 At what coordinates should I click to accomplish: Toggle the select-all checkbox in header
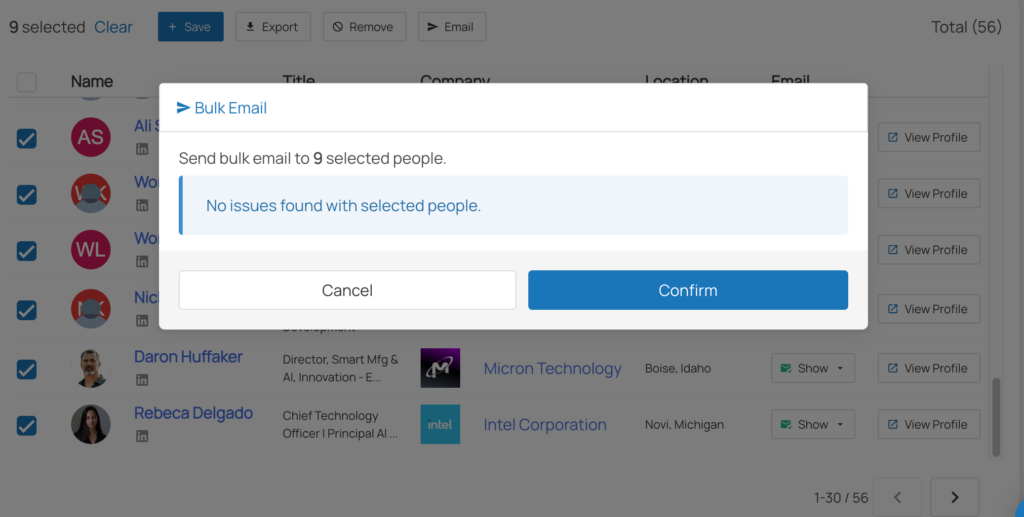tap(27, 82)
